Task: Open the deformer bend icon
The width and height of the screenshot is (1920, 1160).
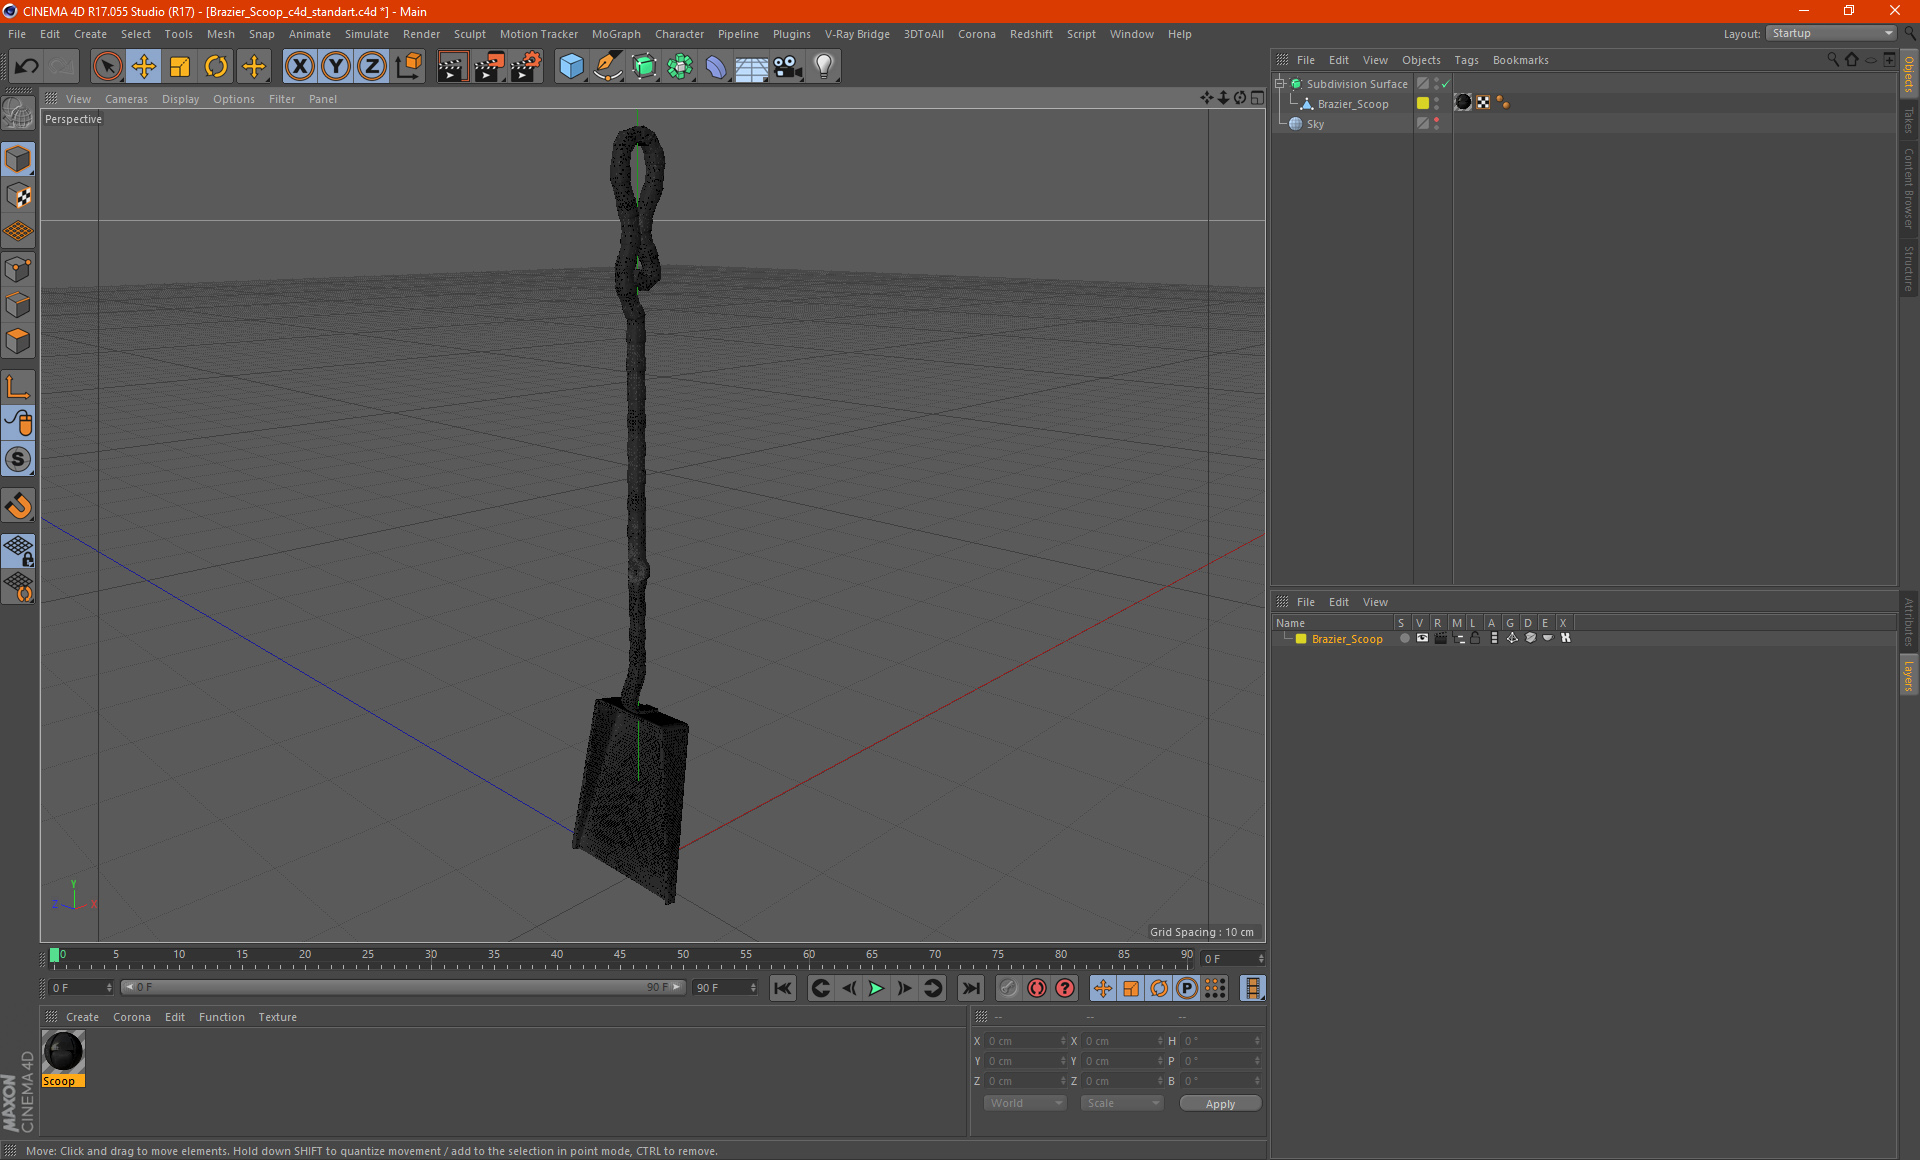Action: click(716, 67)
